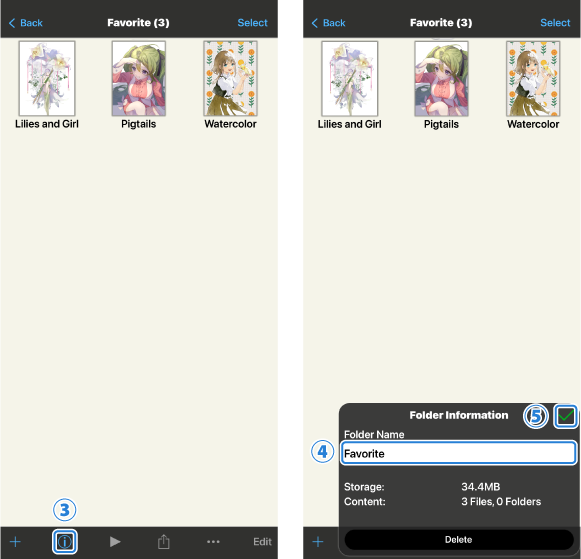Open Lilies and Girl artwork on right
The image size is (581, 559).
tap(350, 79)
